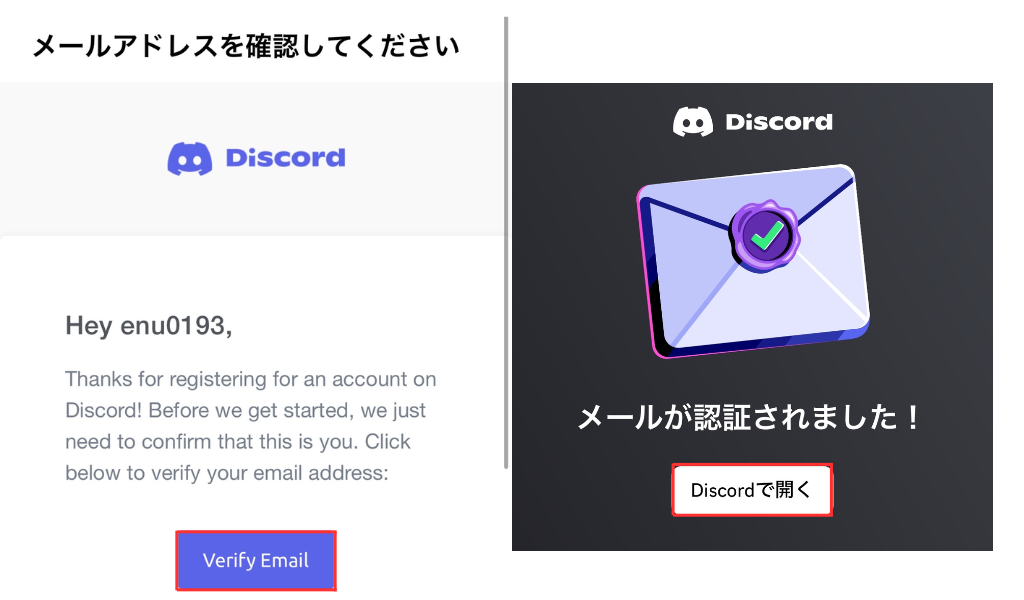This screenshot has width=1024, height=600.
Task: Click the email's vertical scrollbar
Action: click(506, 243)
